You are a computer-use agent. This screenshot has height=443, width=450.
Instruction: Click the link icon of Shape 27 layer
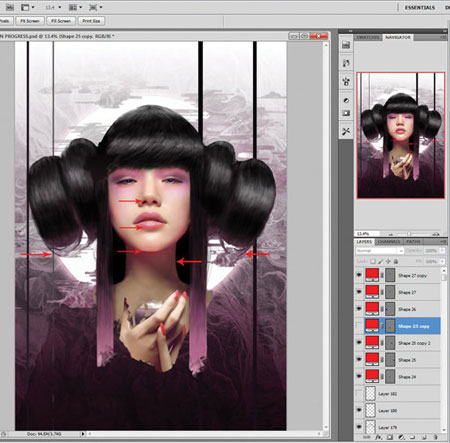[382, 292]
